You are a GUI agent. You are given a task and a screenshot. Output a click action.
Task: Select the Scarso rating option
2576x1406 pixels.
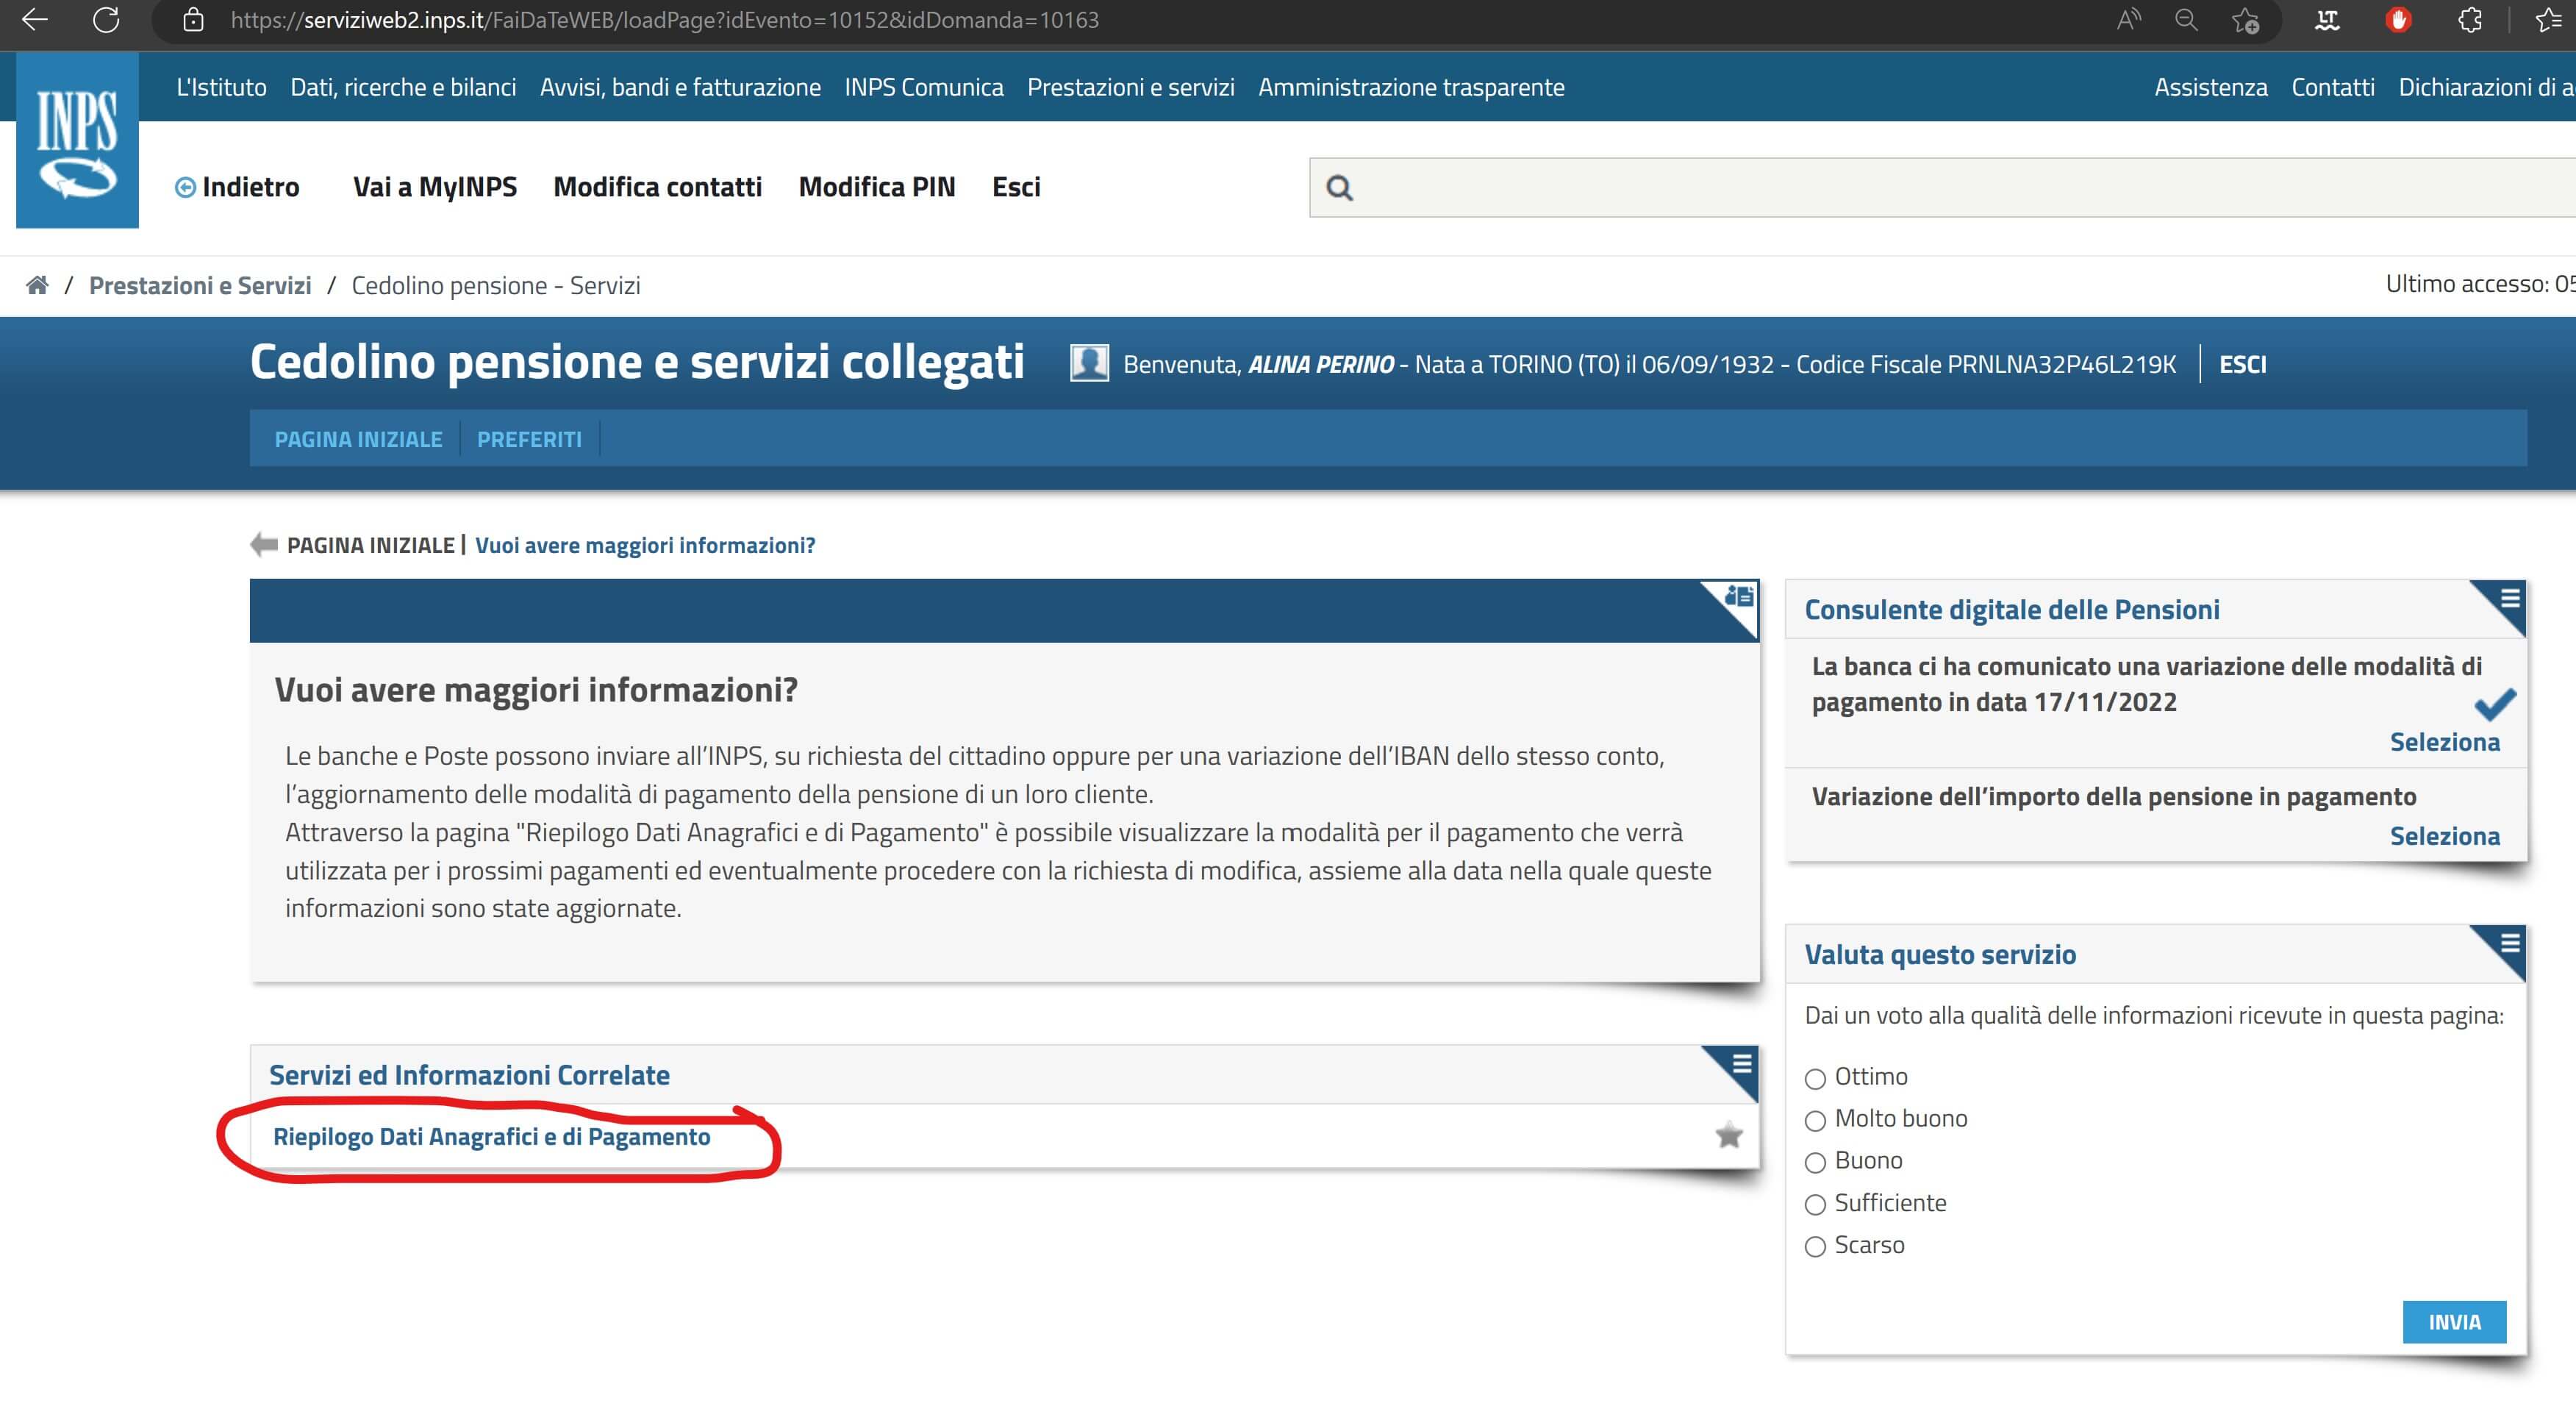[1815, 1246]
